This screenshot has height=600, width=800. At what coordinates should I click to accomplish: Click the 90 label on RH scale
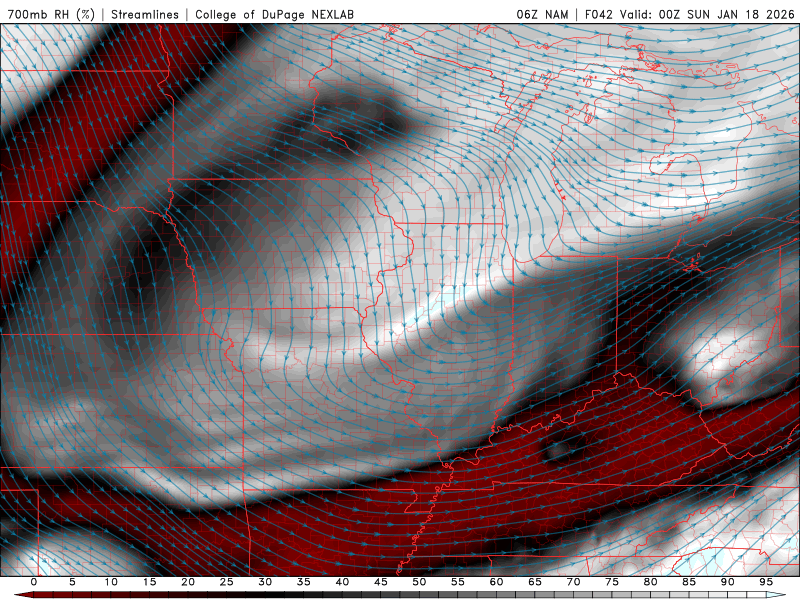[x=727, y=582]
